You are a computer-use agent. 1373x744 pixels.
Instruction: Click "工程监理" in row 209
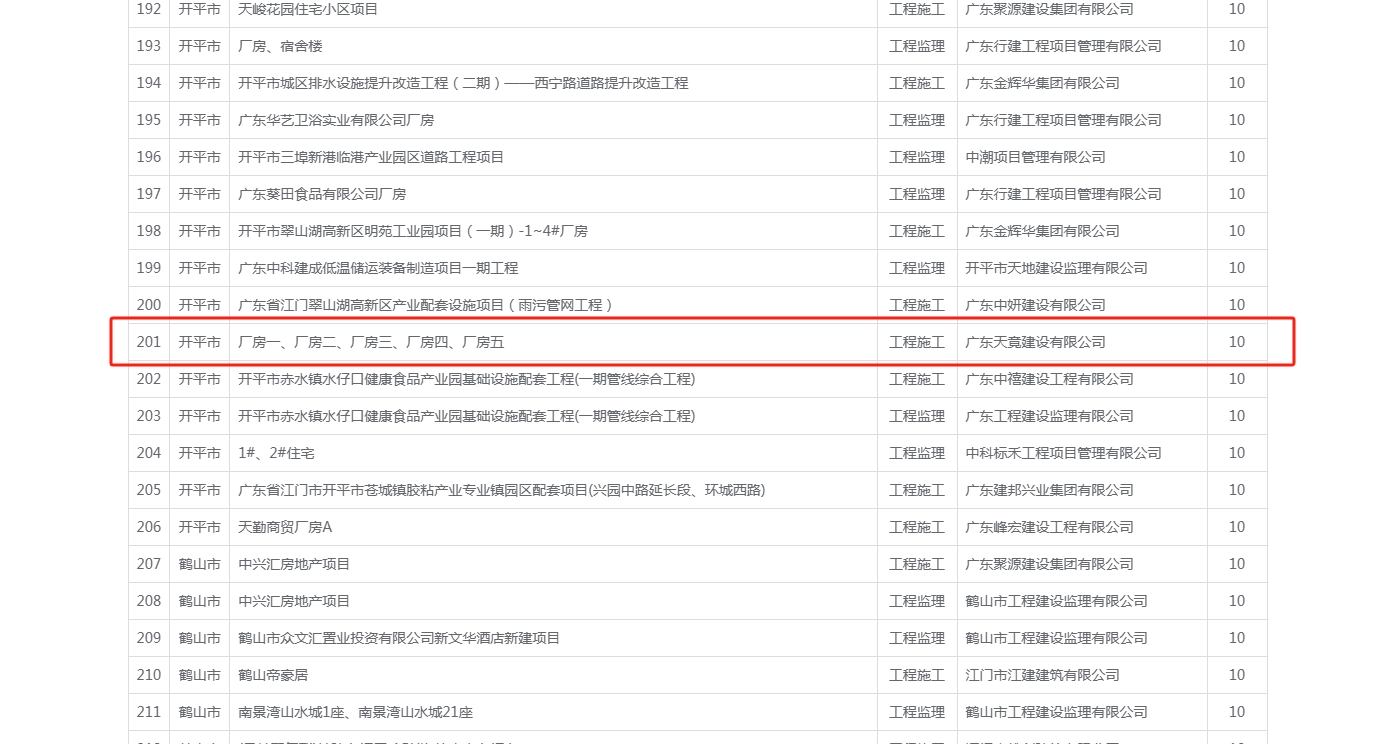tap(917, 638)
